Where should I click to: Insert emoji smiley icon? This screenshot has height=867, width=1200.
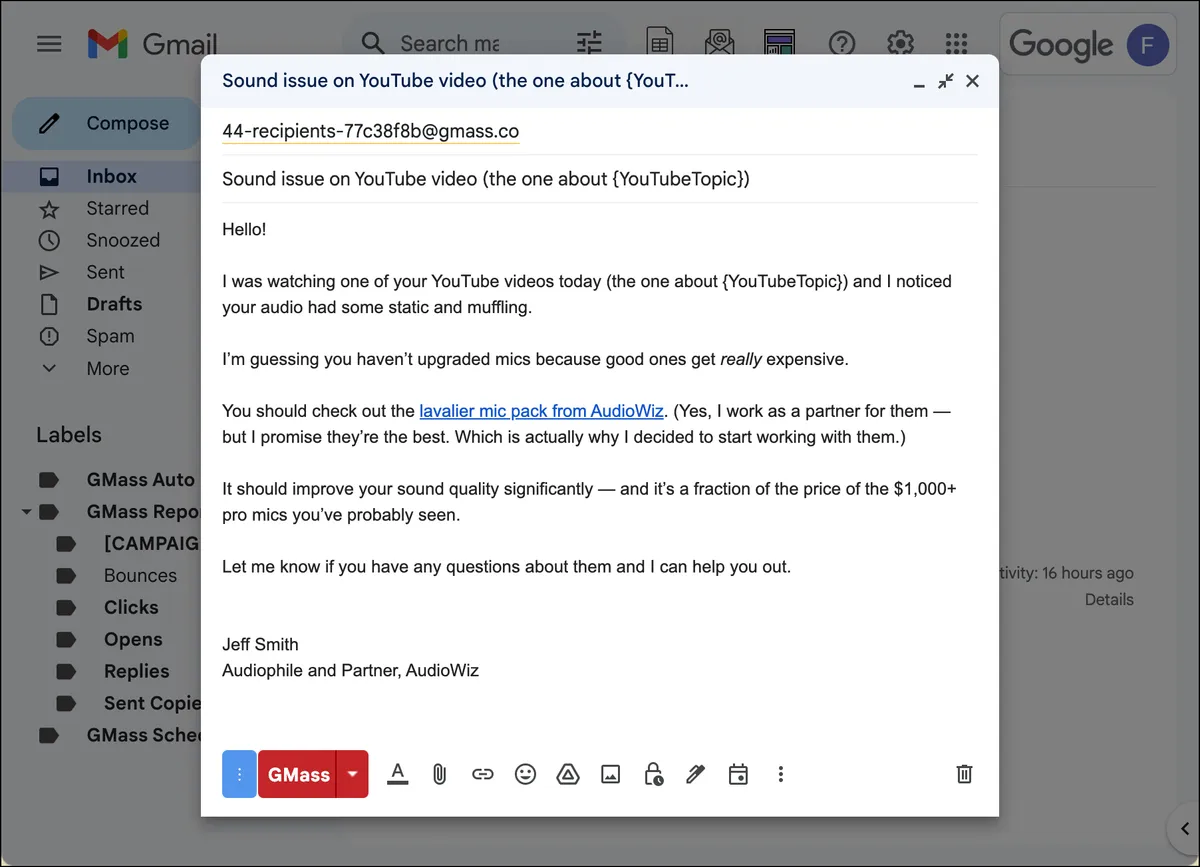coord(525,774)
